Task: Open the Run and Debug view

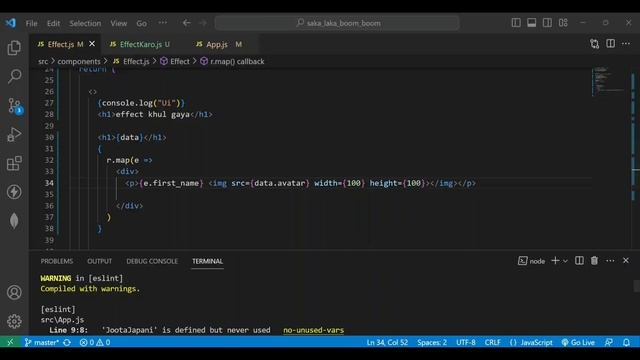Action: [x=14, y=134]
